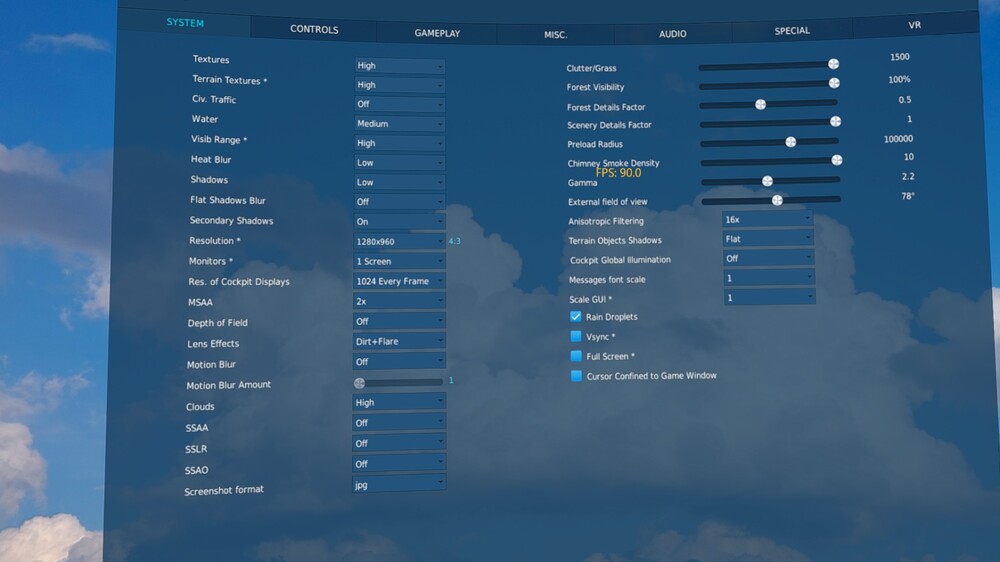Click the Forest Details Factor slider handle
This screenshot has width=1000, height=562.
point(760,104)
